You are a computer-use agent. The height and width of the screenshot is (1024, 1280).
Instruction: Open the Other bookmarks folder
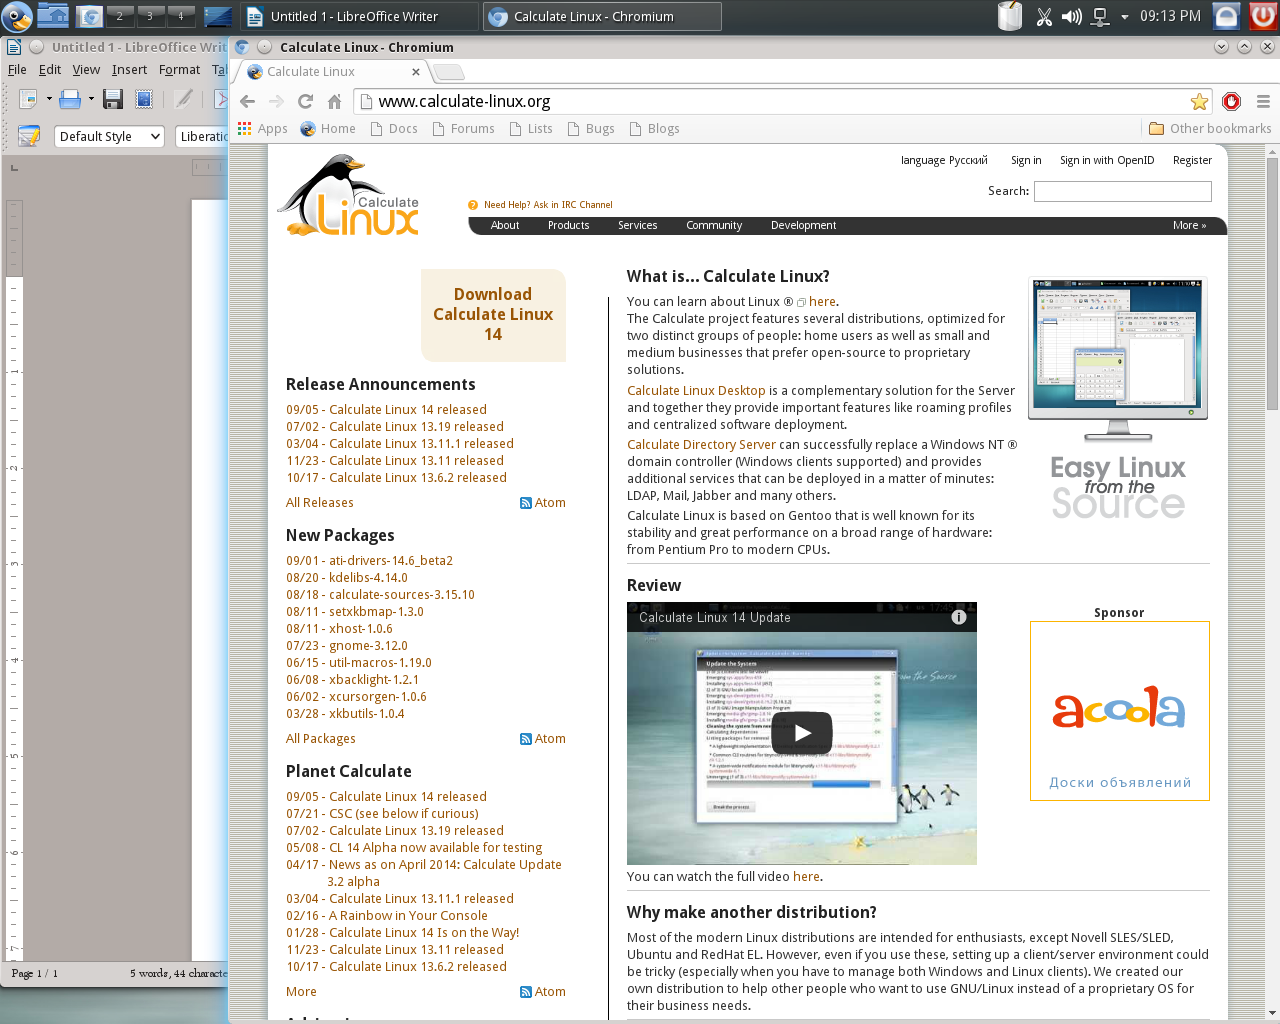1210,128
